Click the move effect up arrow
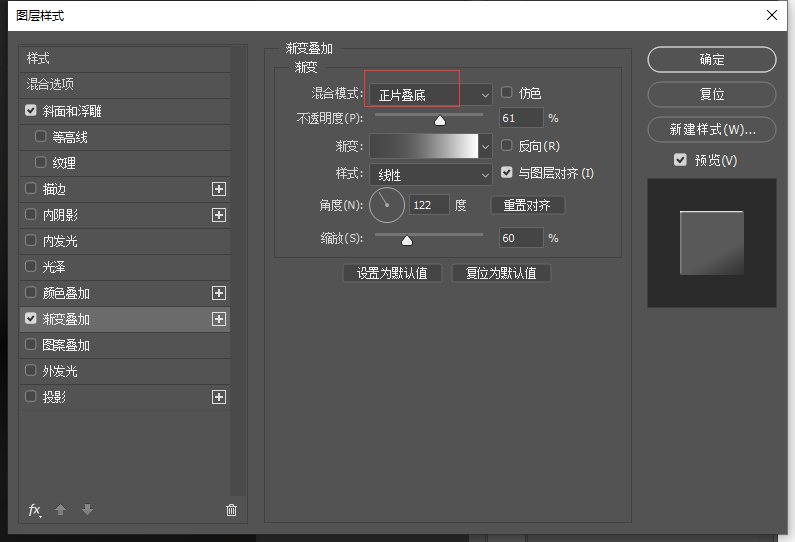Viewport: 795px width, 542px height. (x=60, y=510)
